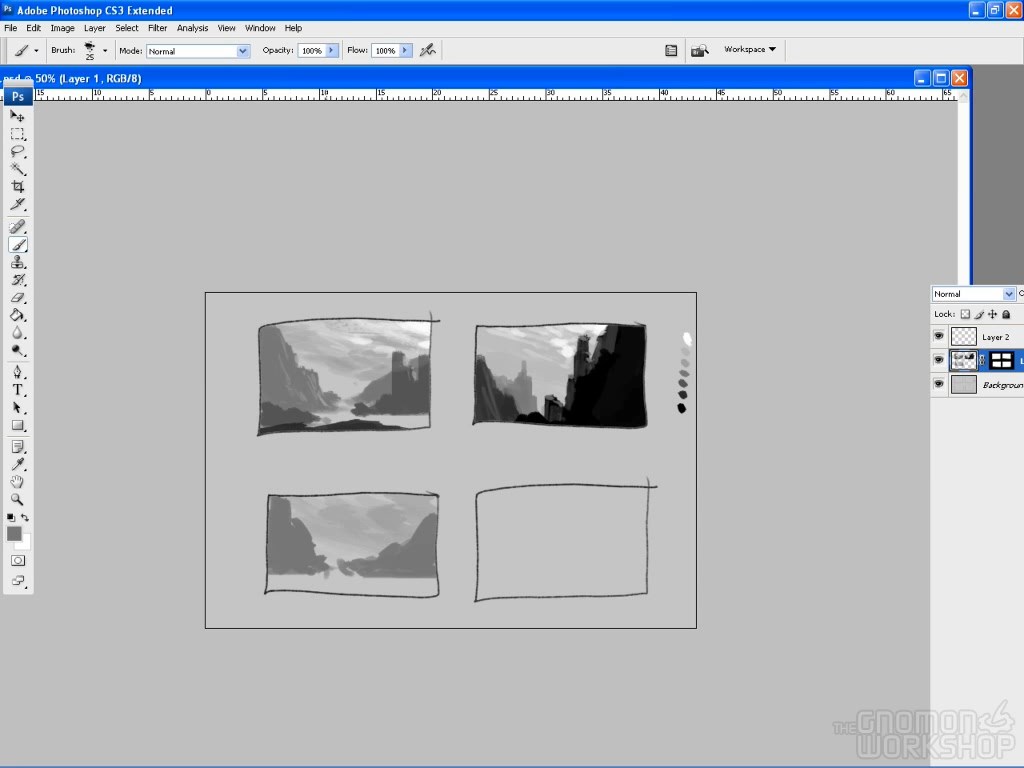Click the Workspace button
The width and height of the screenshot is (1024, 768).
pos(750,49)
